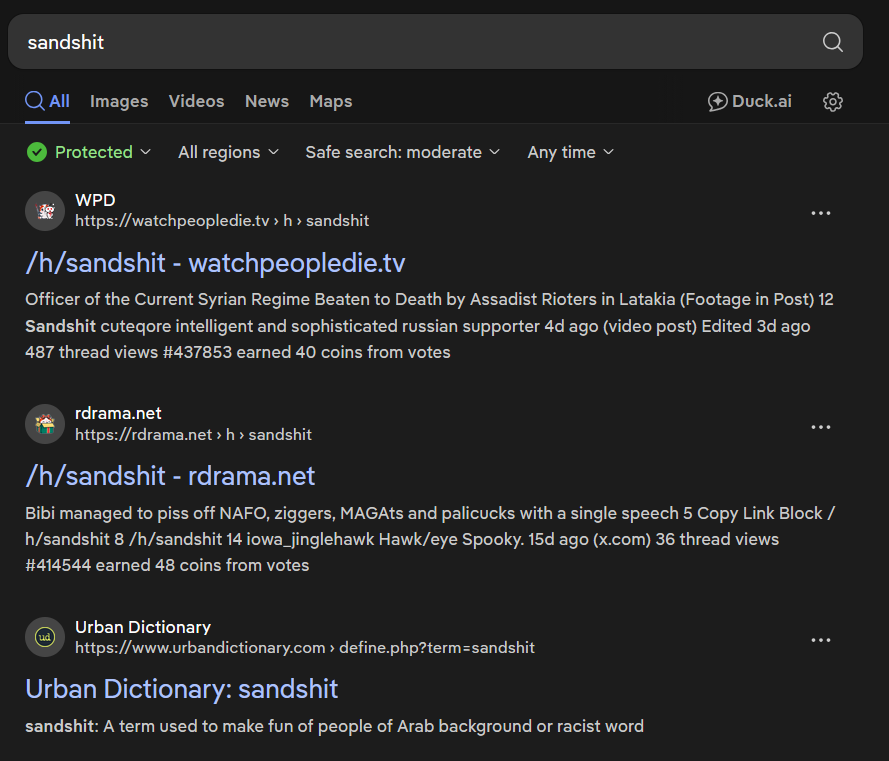Open the search settings gear icon
This screenshot has width=889, height=761.
click(832, 102)
